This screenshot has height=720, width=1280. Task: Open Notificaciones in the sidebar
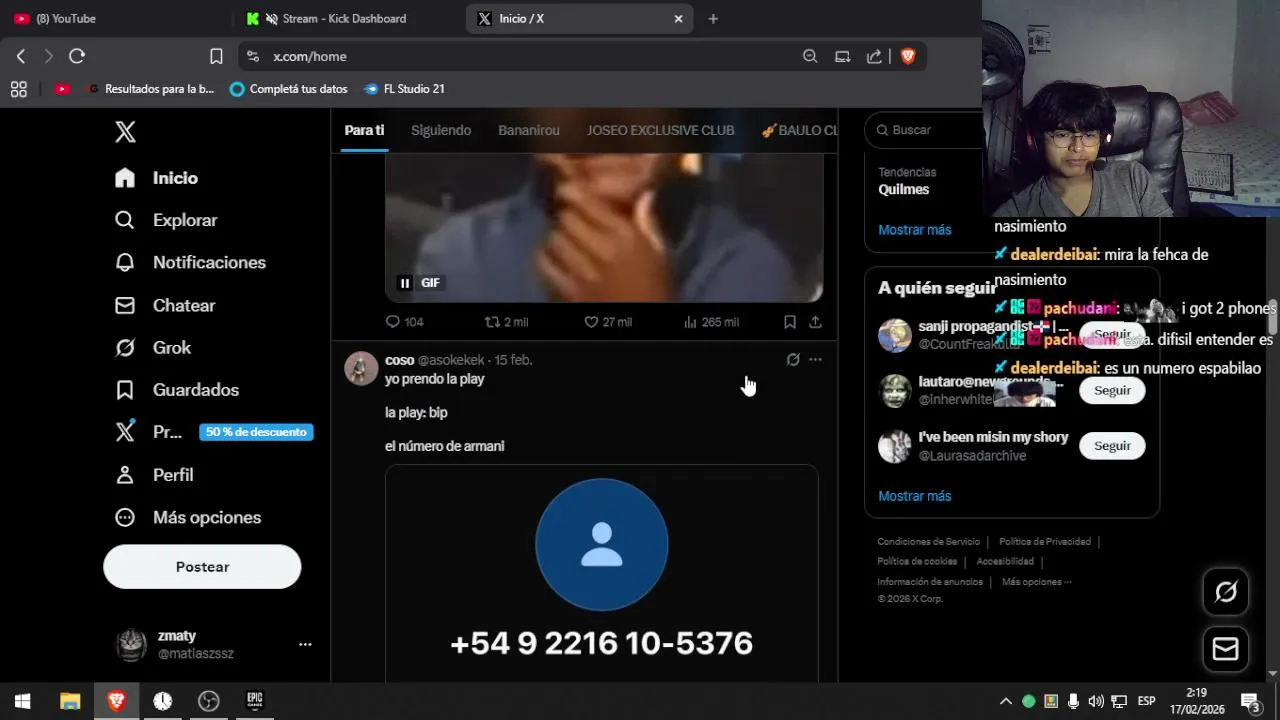click(x=190, y=262)
